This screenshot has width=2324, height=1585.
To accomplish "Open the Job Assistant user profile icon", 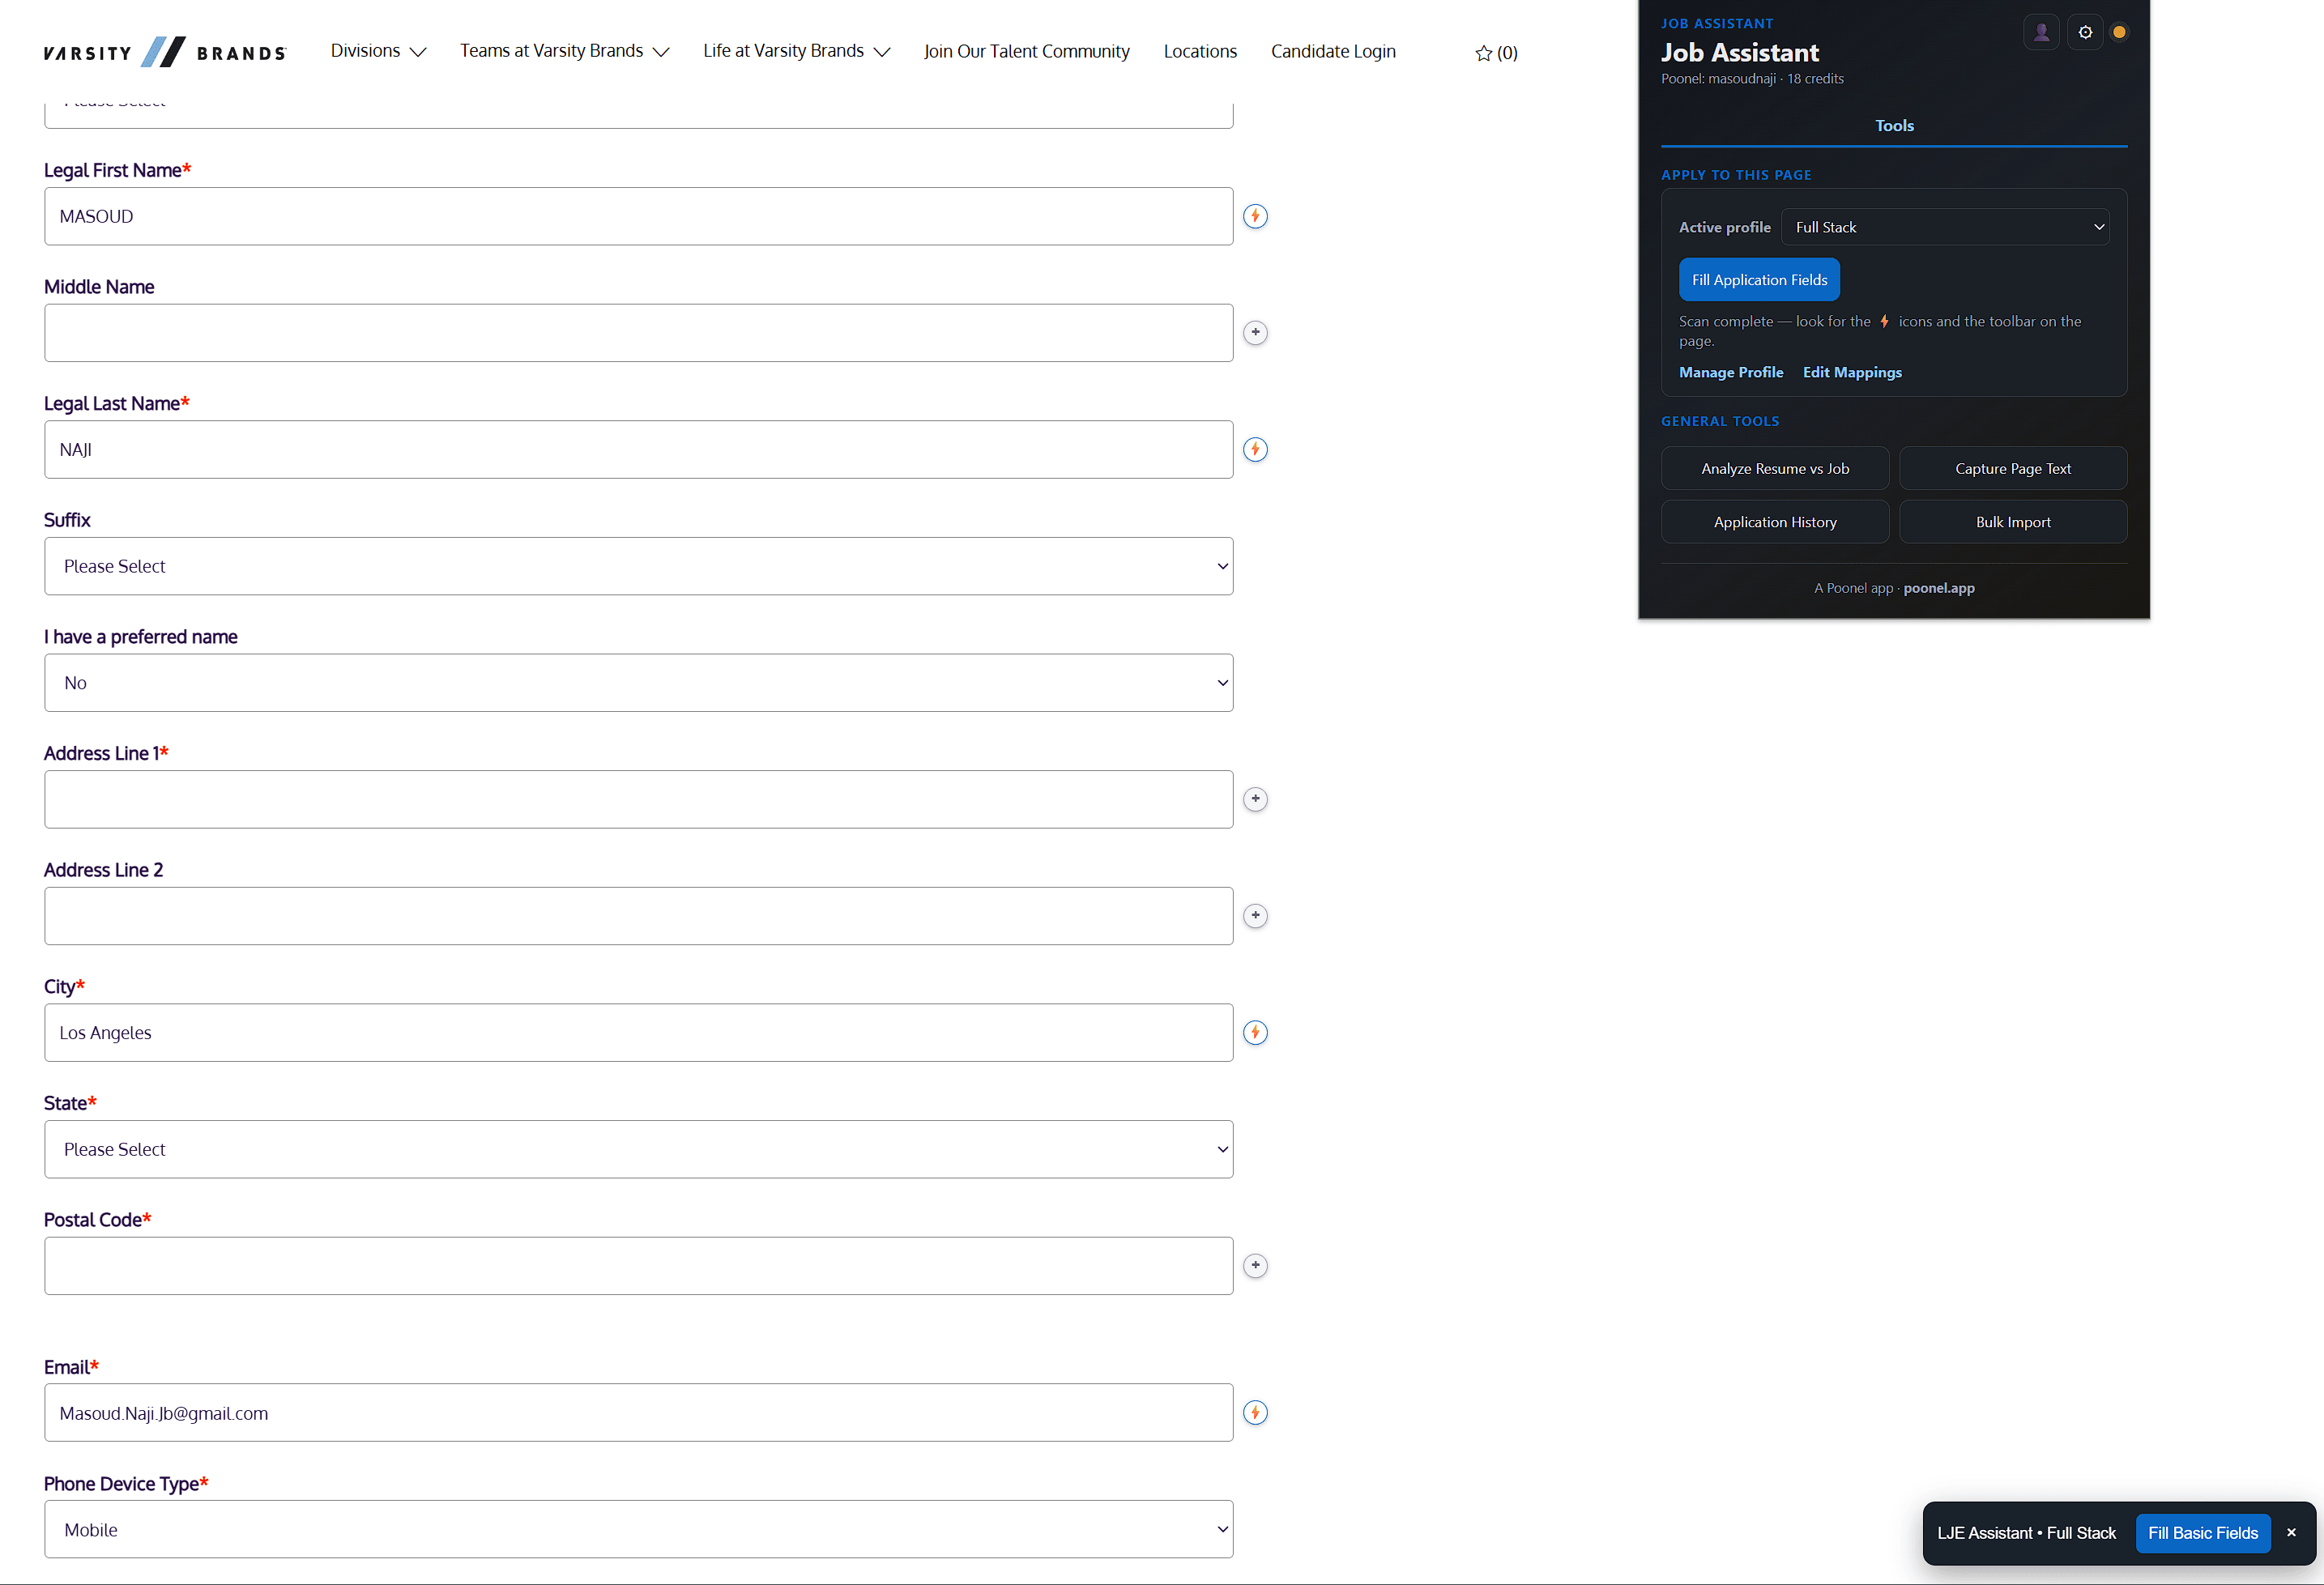I will [x=2041, y=32].
